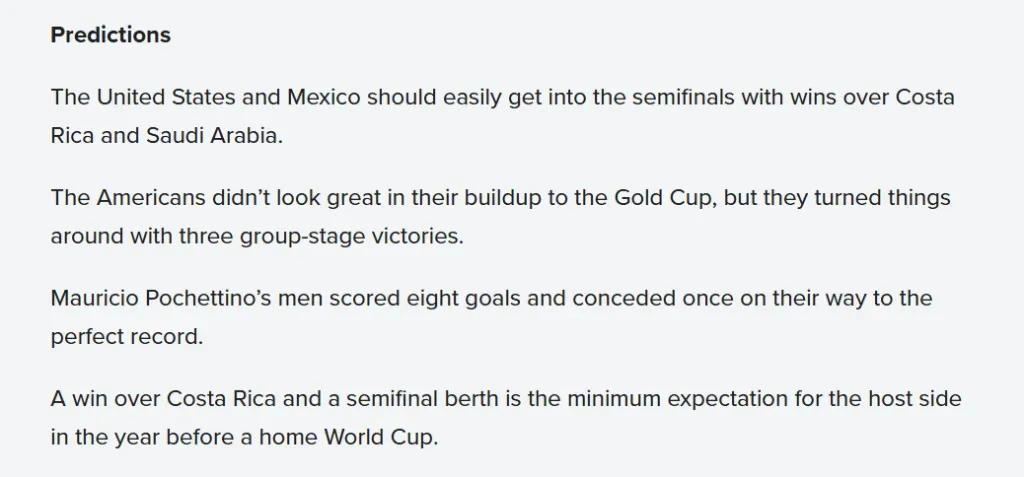Click the words "Rica and Saudi Arabia."
1024x477 pixels.
(x=167, y=136)
